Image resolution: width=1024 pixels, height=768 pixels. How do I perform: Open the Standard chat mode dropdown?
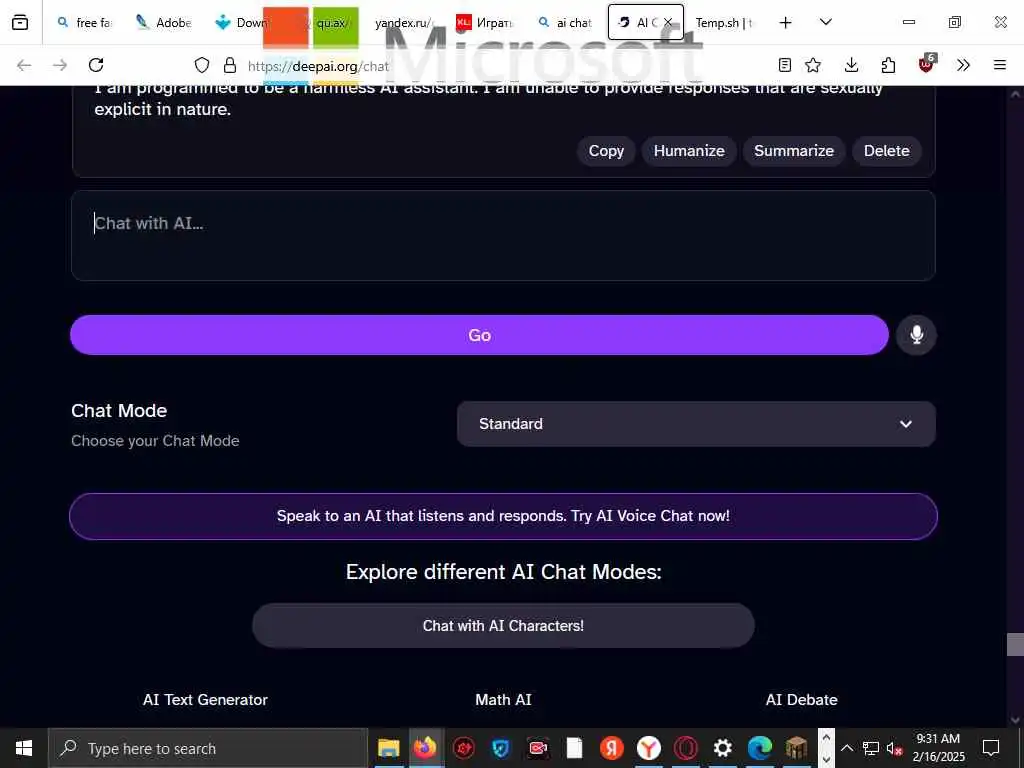[x=696, y=424]
